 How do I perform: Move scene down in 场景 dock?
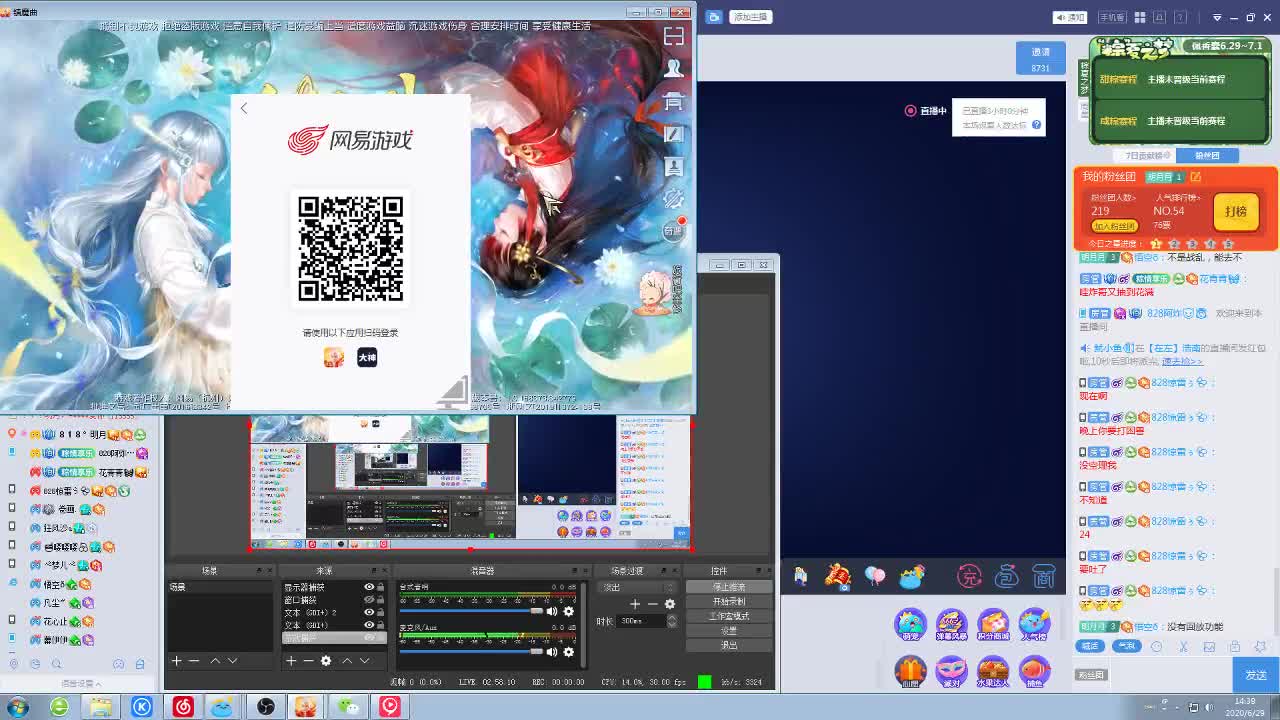[232, 661]
